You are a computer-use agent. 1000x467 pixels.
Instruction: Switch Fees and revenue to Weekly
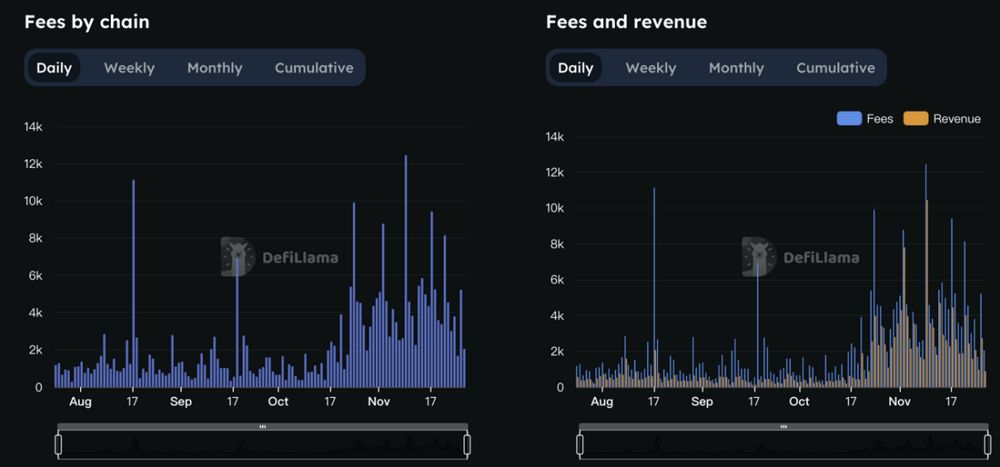pos(651,68)
